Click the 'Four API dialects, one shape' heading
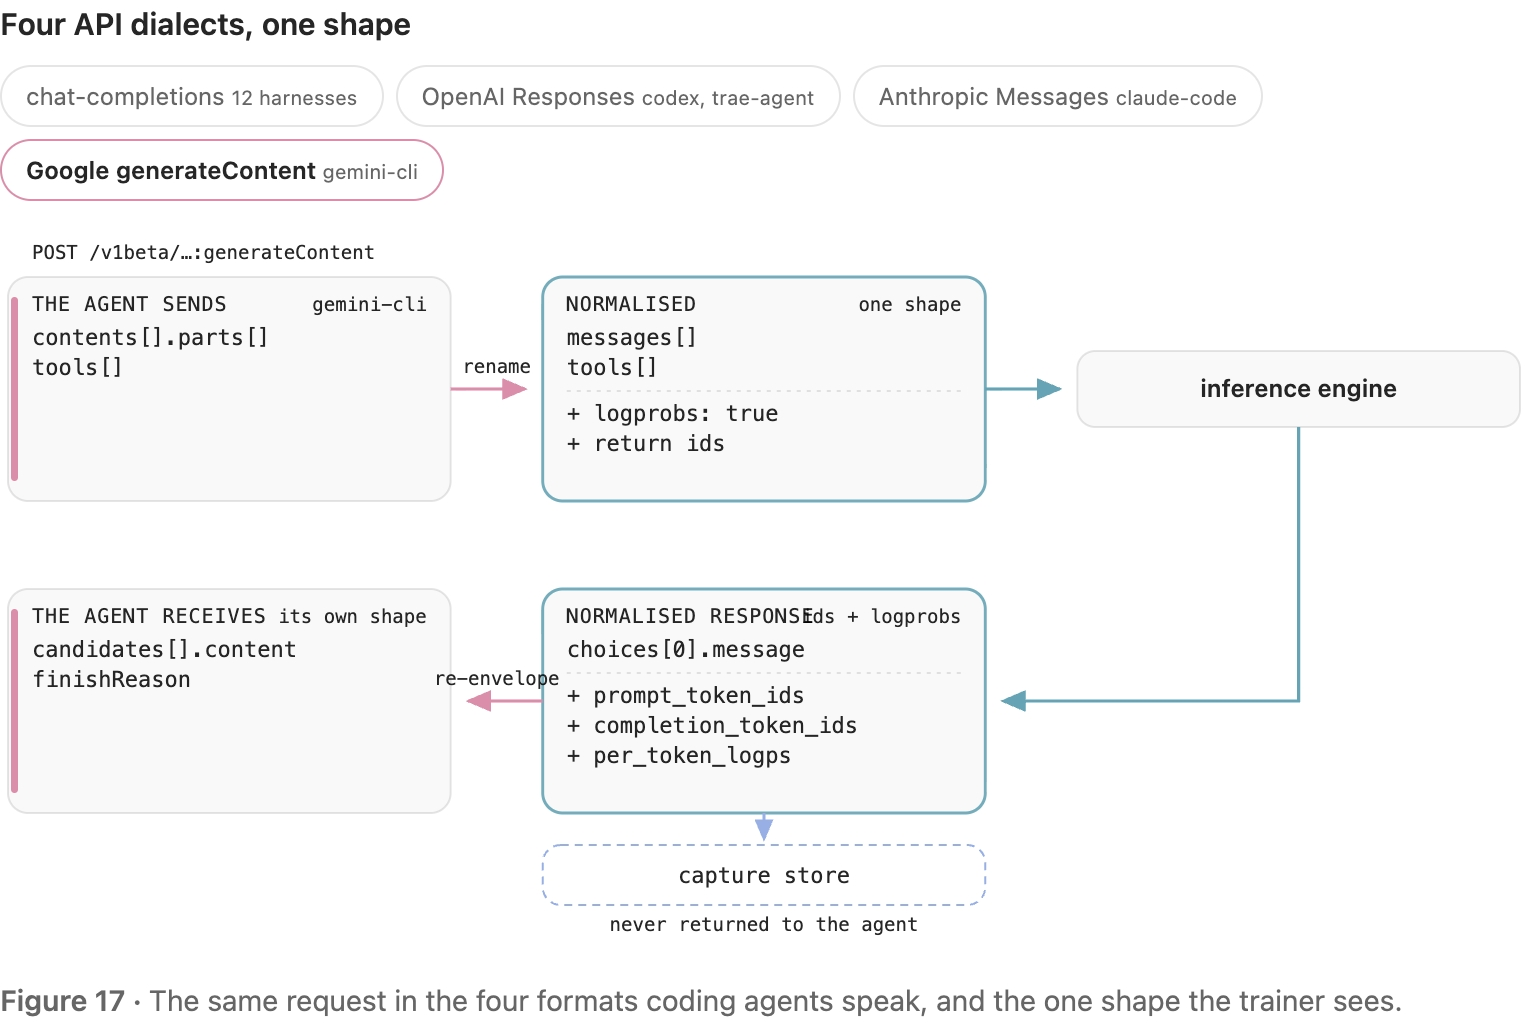This screenshot has height=1023, width=1528. 205,24
